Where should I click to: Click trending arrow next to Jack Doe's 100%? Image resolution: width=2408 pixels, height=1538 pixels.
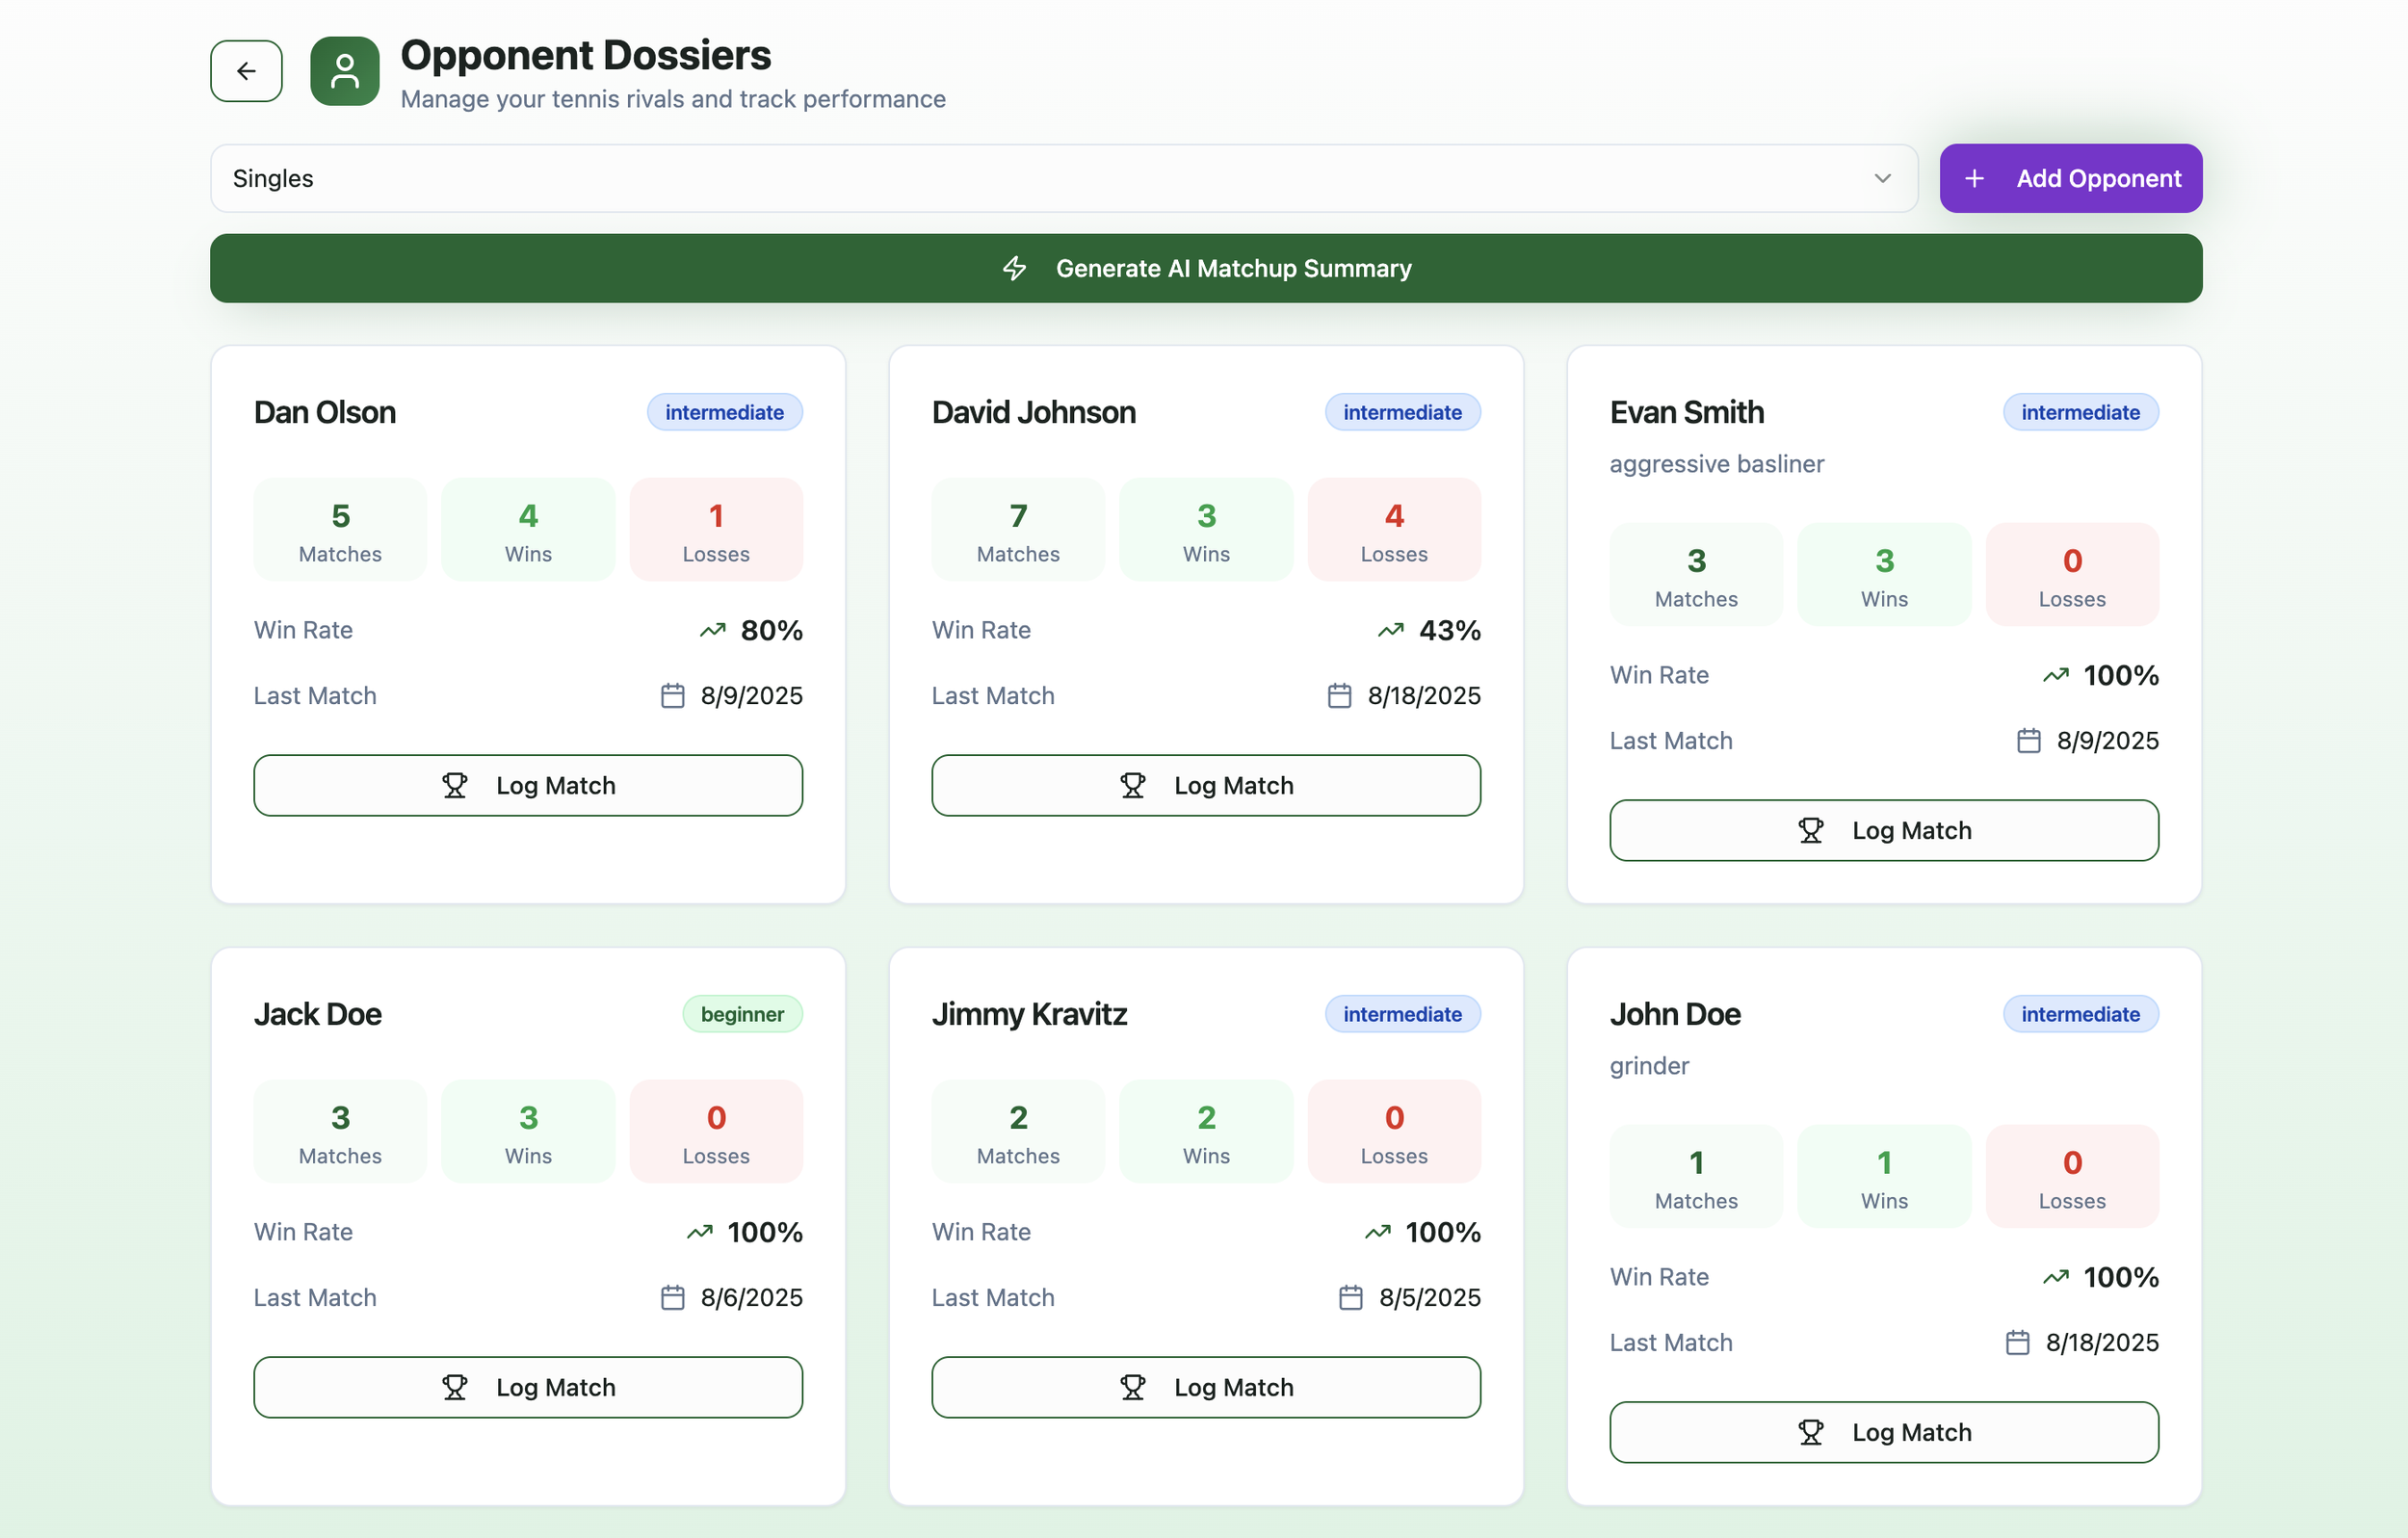click(699, 1233)
